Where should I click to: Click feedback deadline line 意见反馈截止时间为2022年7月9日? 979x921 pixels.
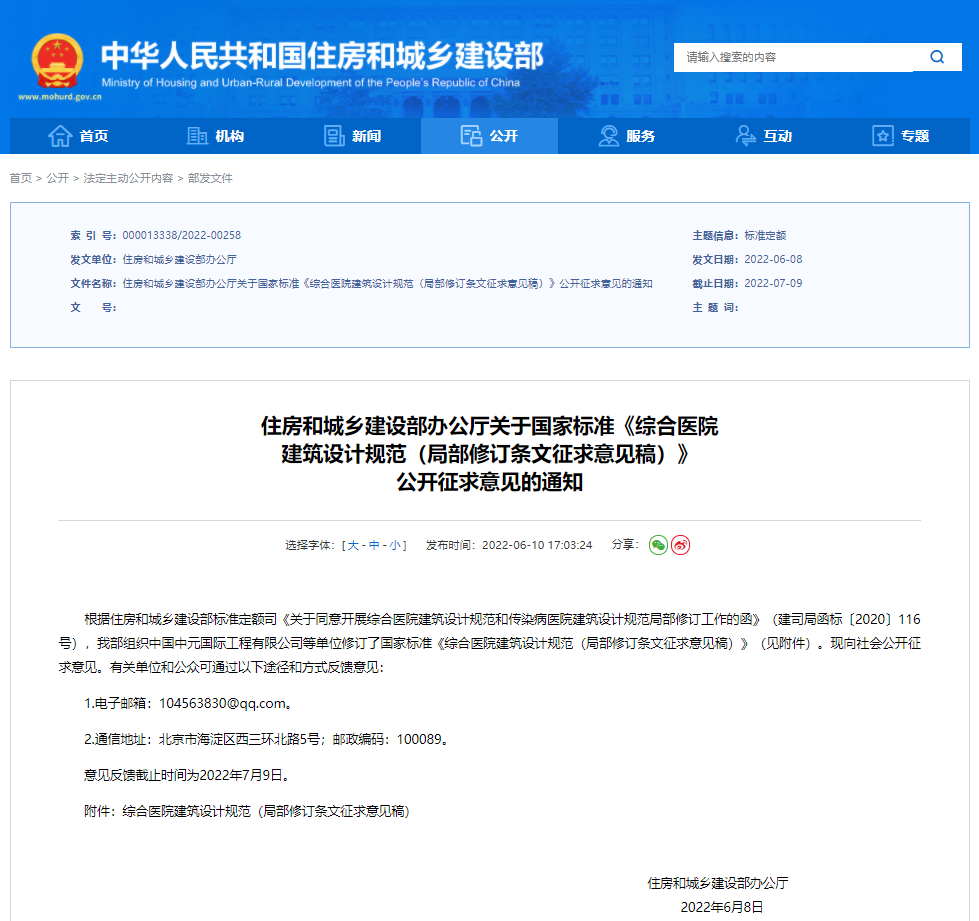point(186,775)
